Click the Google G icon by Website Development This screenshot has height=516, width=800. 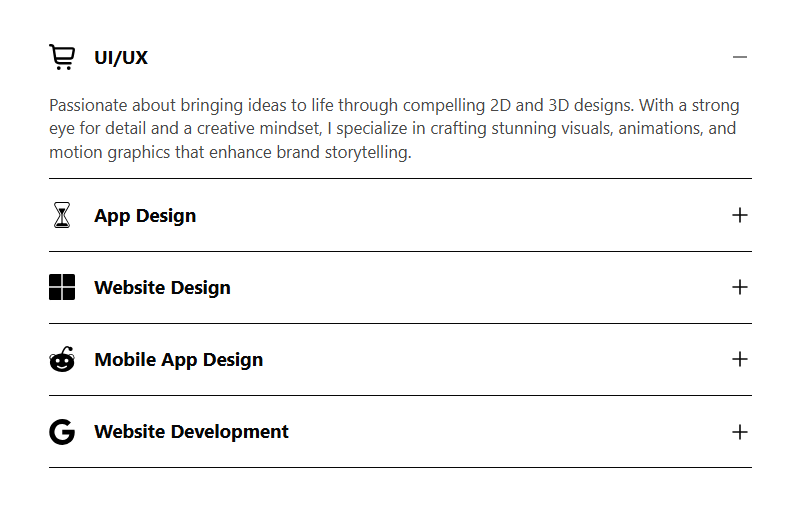pos(62,432)
